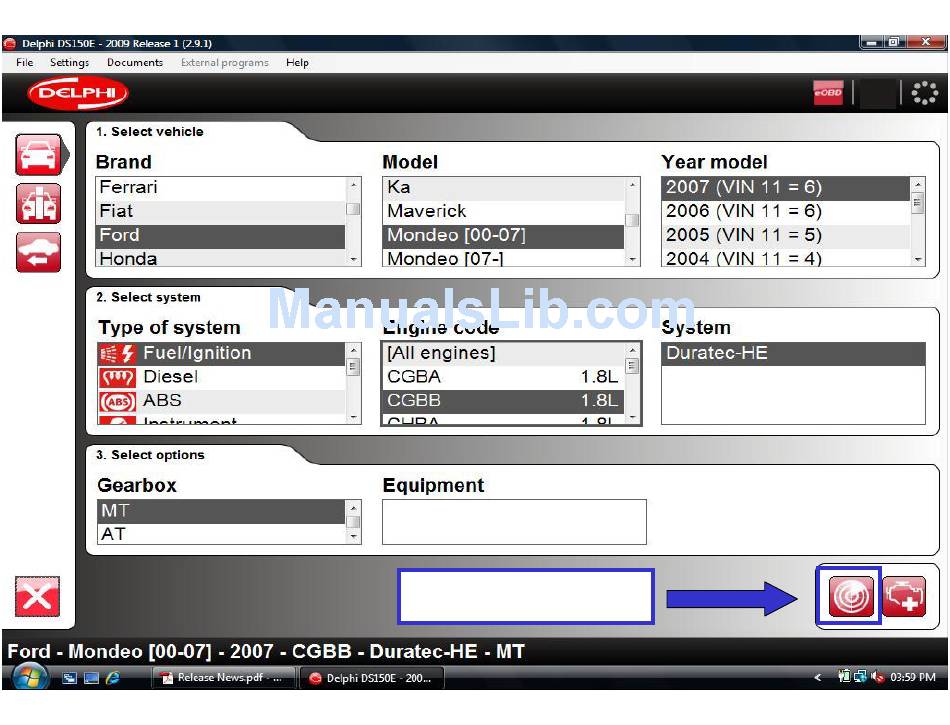Click the two-cars icon in left sidebar
The width and height of the screenshot is (950, 725).
pyautogui.click(x=38, y=204)
